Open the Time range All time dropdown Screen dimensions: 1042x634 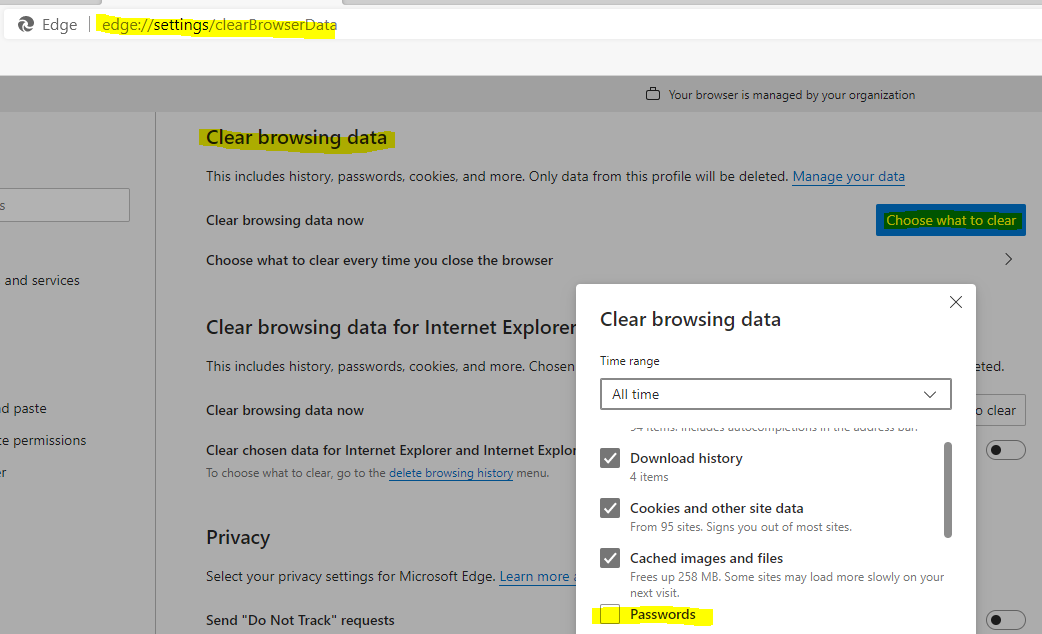pos(776,394)
